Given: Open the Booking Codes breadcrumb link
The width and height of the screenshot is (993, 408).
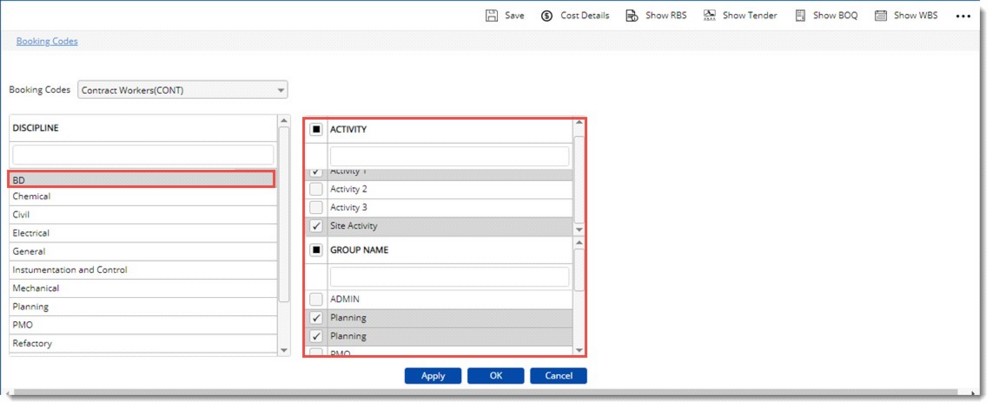Looking at the screenshot, I should tap(47, 41).
